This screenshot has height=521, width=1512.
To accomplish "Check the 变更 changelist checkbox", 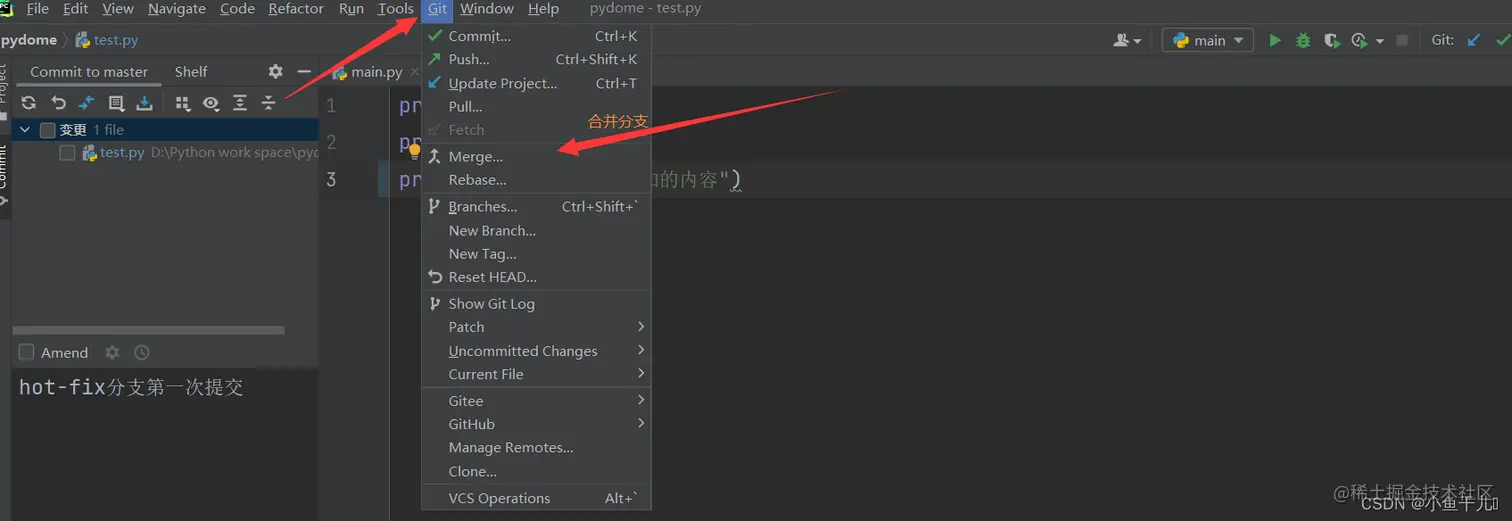I will click(47, 130).
